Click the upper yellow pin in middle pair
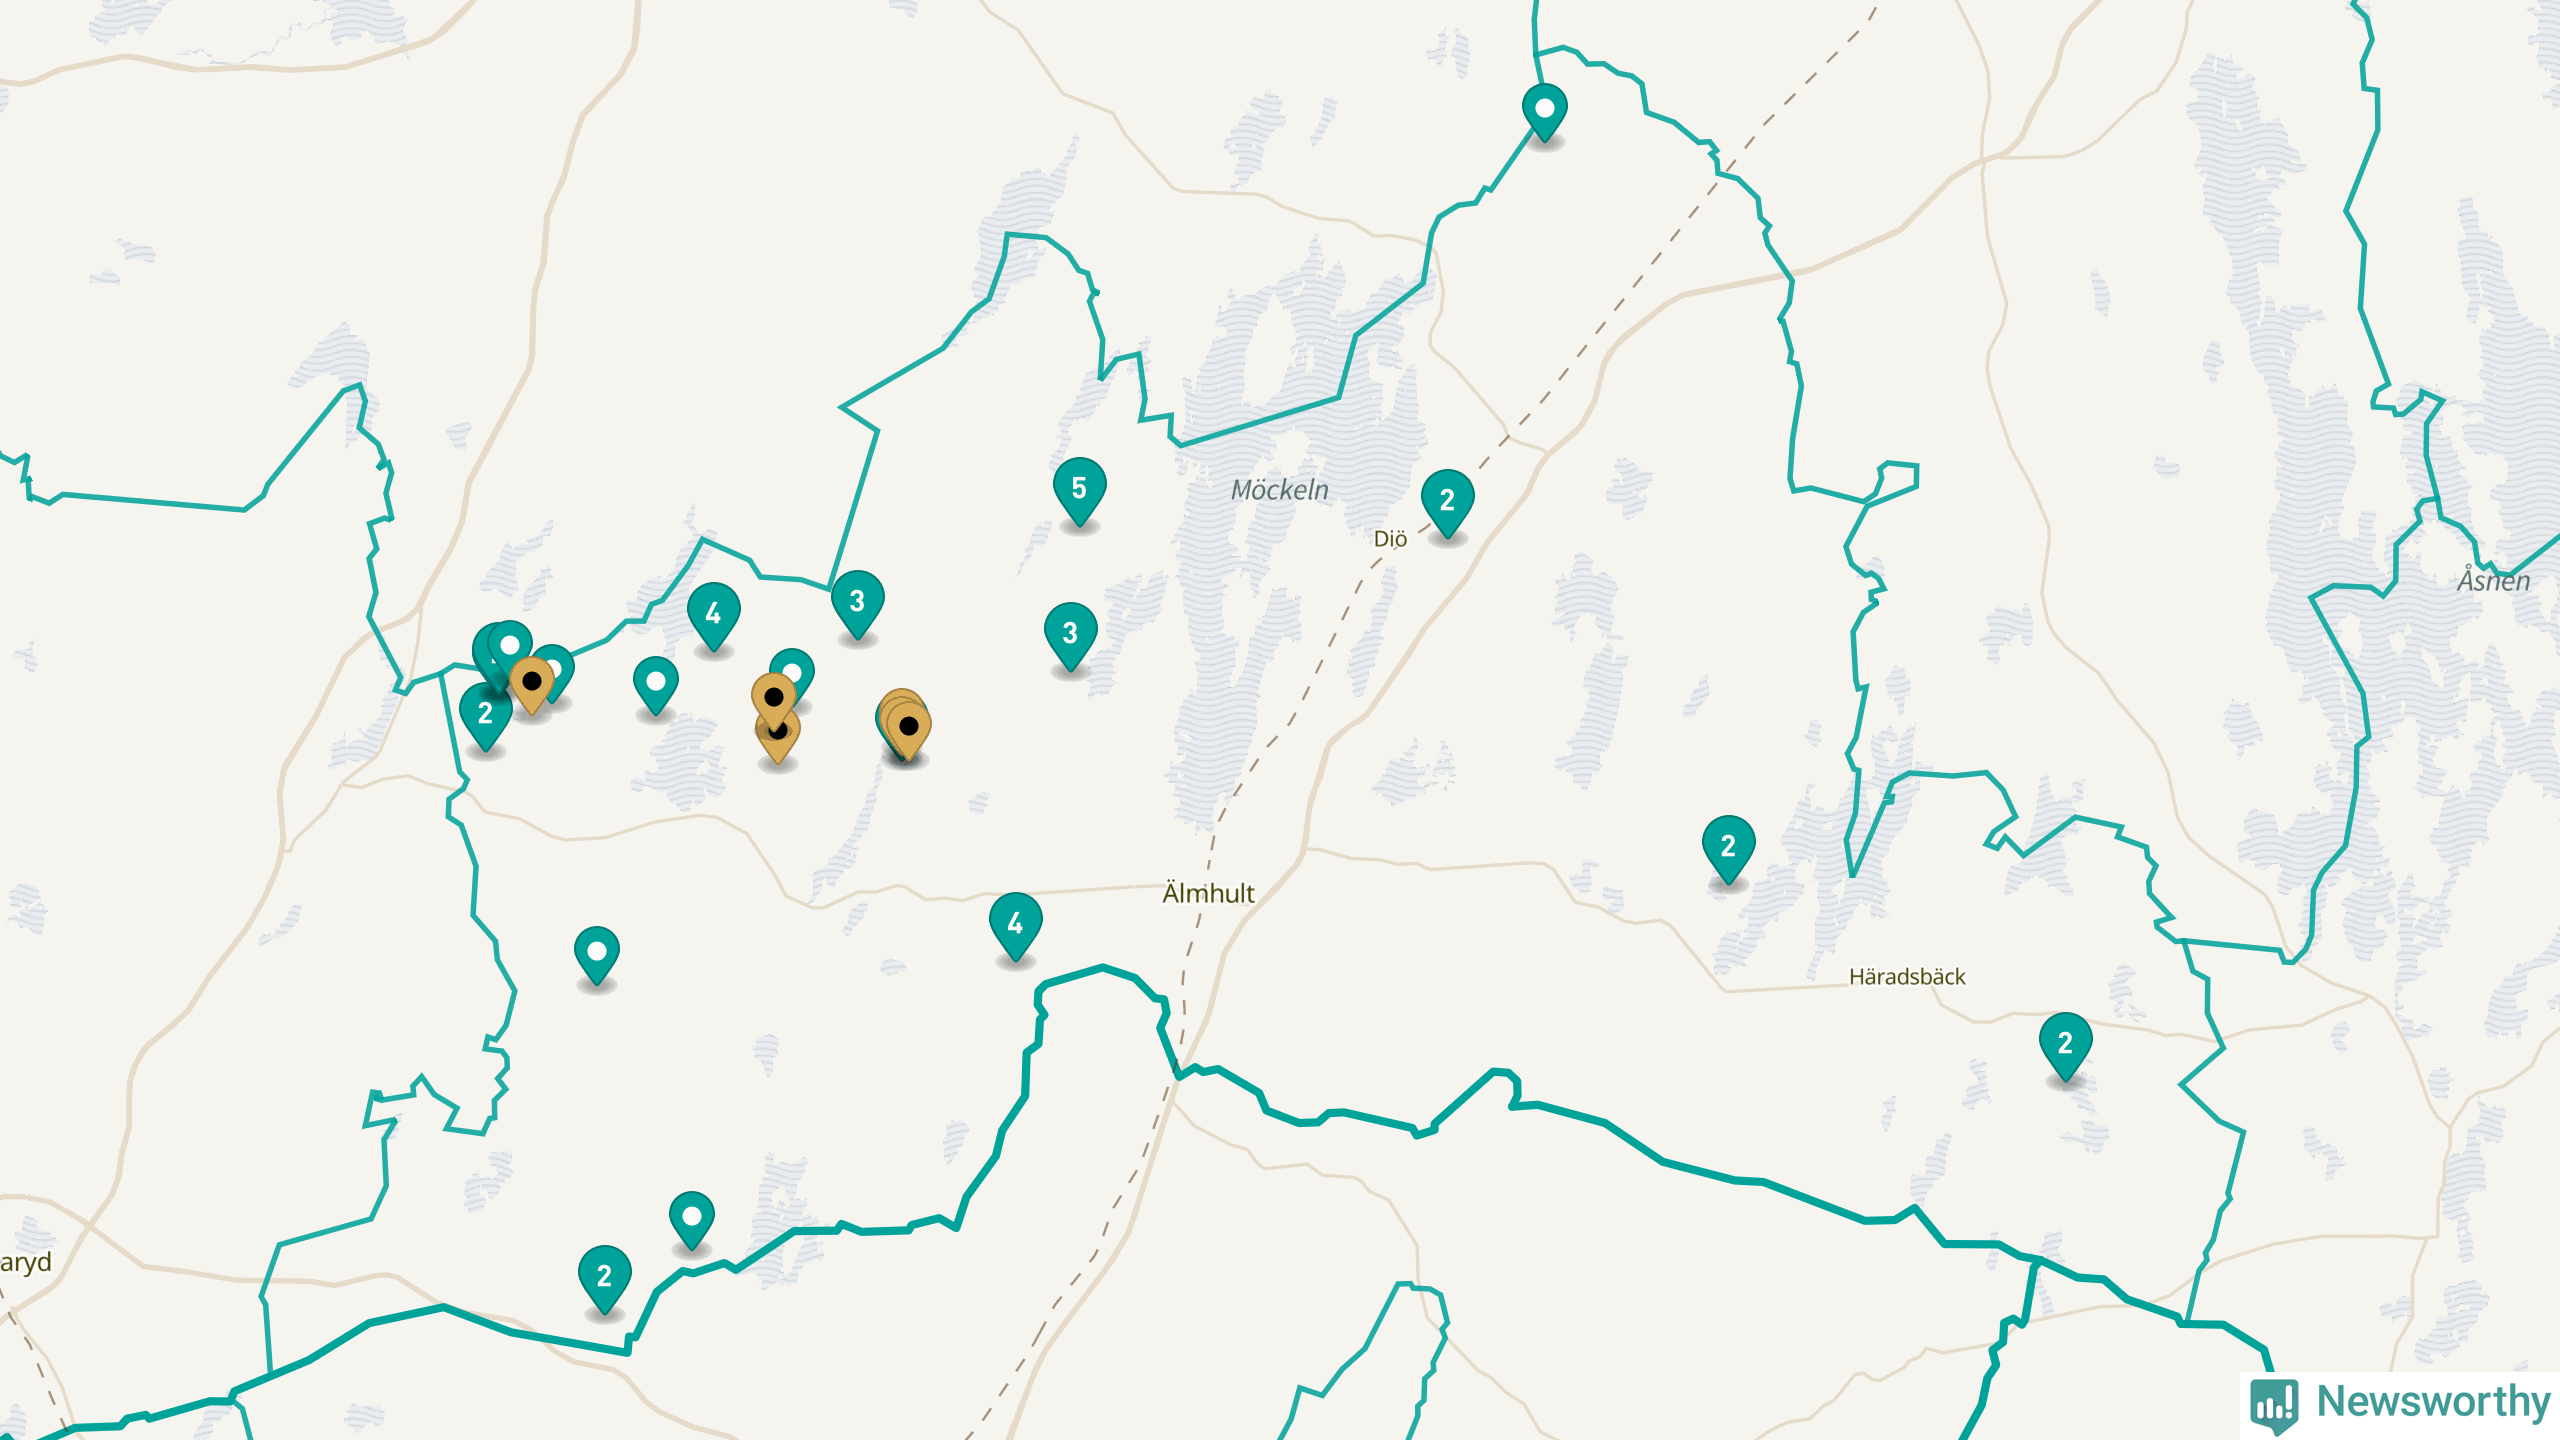Viewport: 2560px width, 1440px height. click(x=773, y=701)
